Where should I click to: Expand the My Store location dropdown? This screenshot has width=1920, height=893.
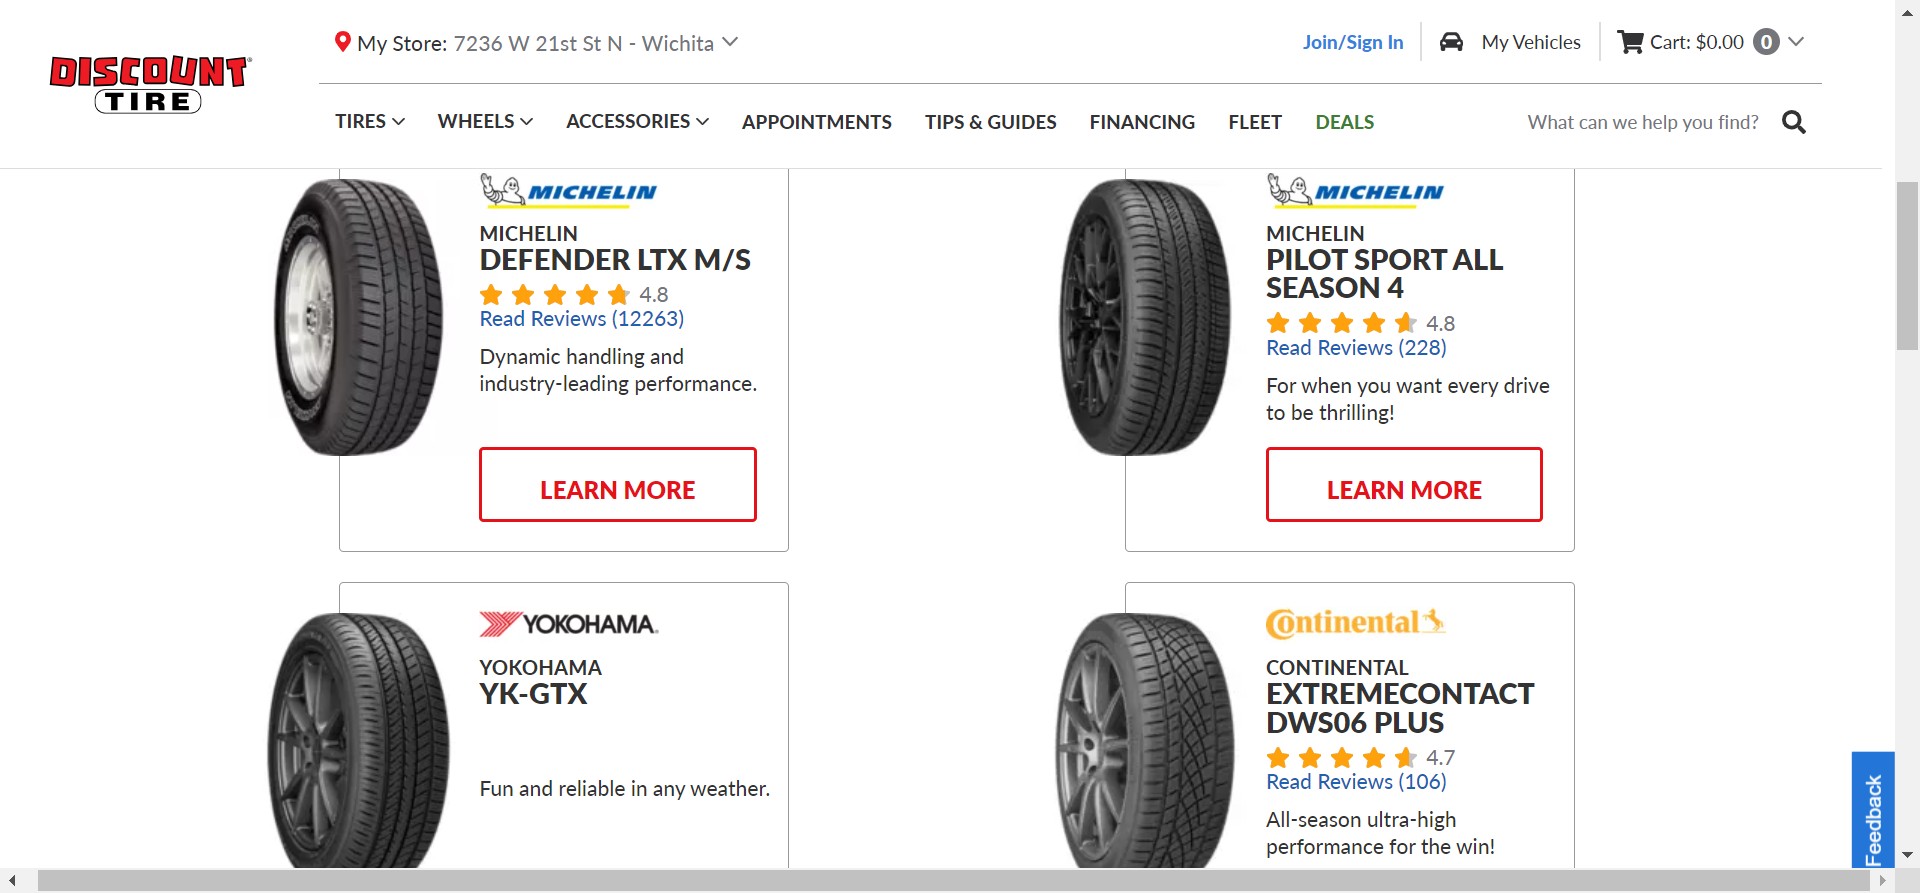[730, 42]
